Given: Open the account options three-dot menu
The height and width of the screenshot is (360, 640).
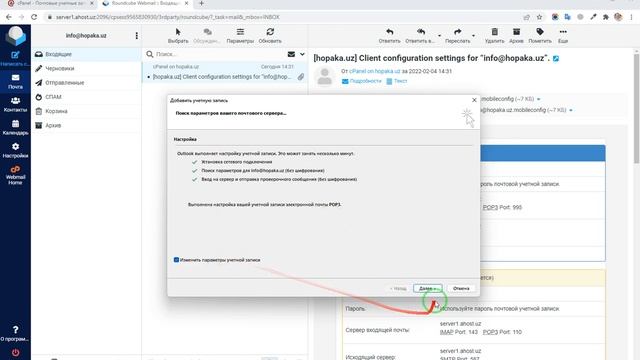Looking at the screenshot, I should point(136,36).
